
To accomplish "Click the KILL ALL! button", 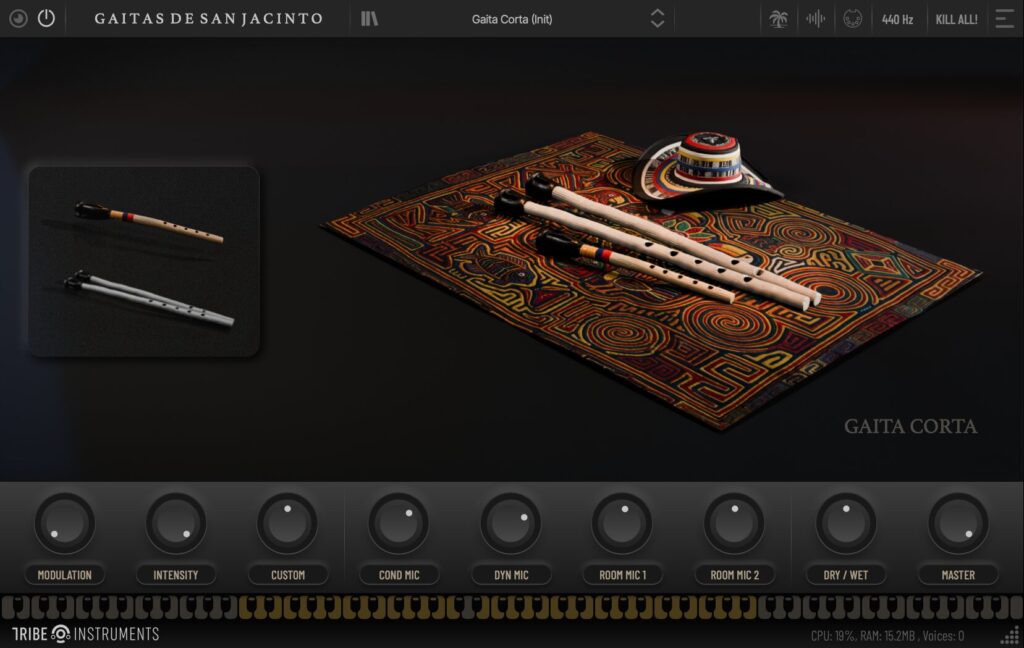I will click(956, 20).
